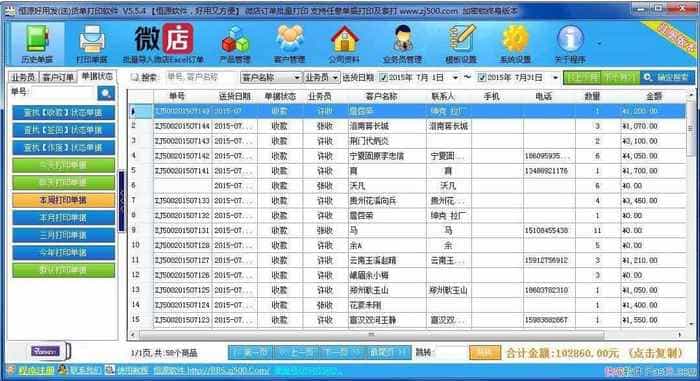This screenshot has height=381, width=700.
Task: Click in the 单号 input field
Action: click(x=64, y=92)
